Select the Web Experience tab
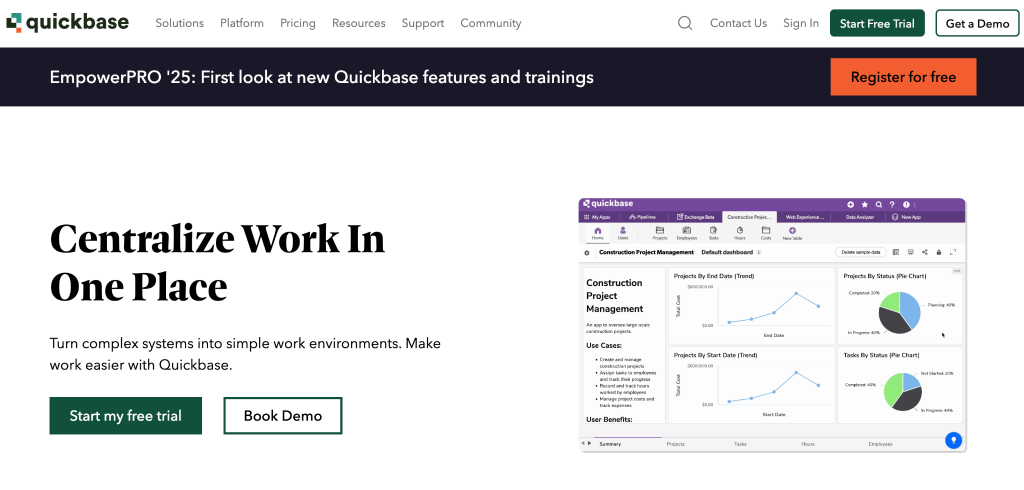 pos(805,217)
